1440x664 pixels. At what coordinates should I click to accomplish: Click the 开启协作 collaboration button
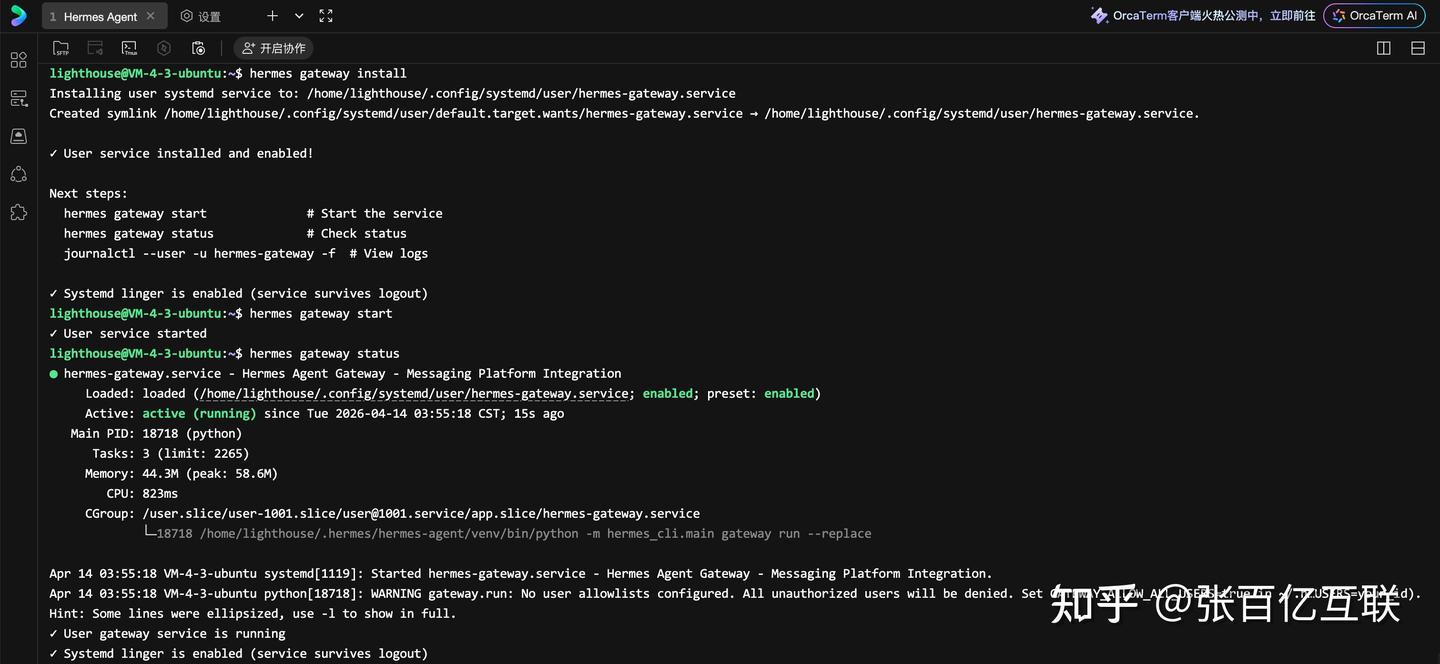[x=273, y=48]
